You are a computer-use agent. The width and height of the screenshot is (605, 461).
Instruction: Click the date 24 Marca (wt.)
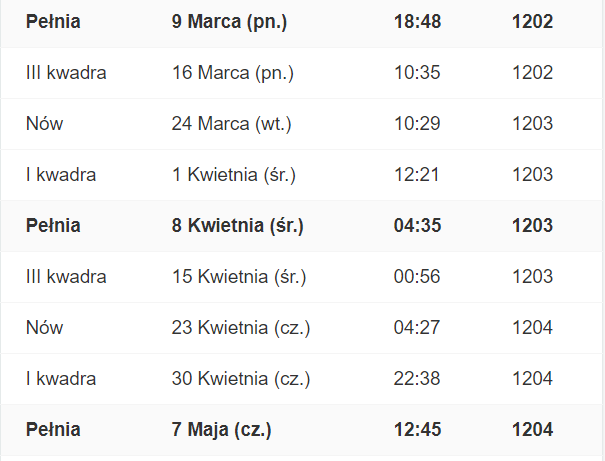click(x=232, y=124)
